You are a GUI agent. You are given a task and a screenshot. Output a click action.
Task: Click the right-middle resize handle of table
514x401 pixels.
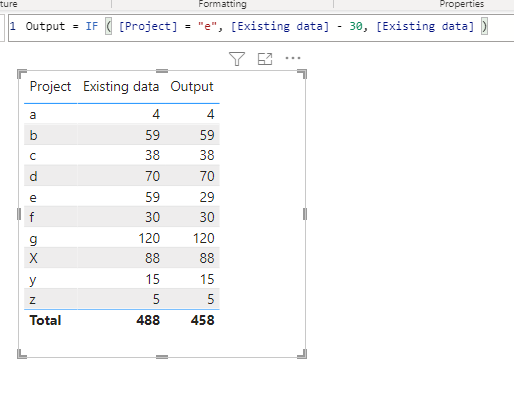point(305,214)
